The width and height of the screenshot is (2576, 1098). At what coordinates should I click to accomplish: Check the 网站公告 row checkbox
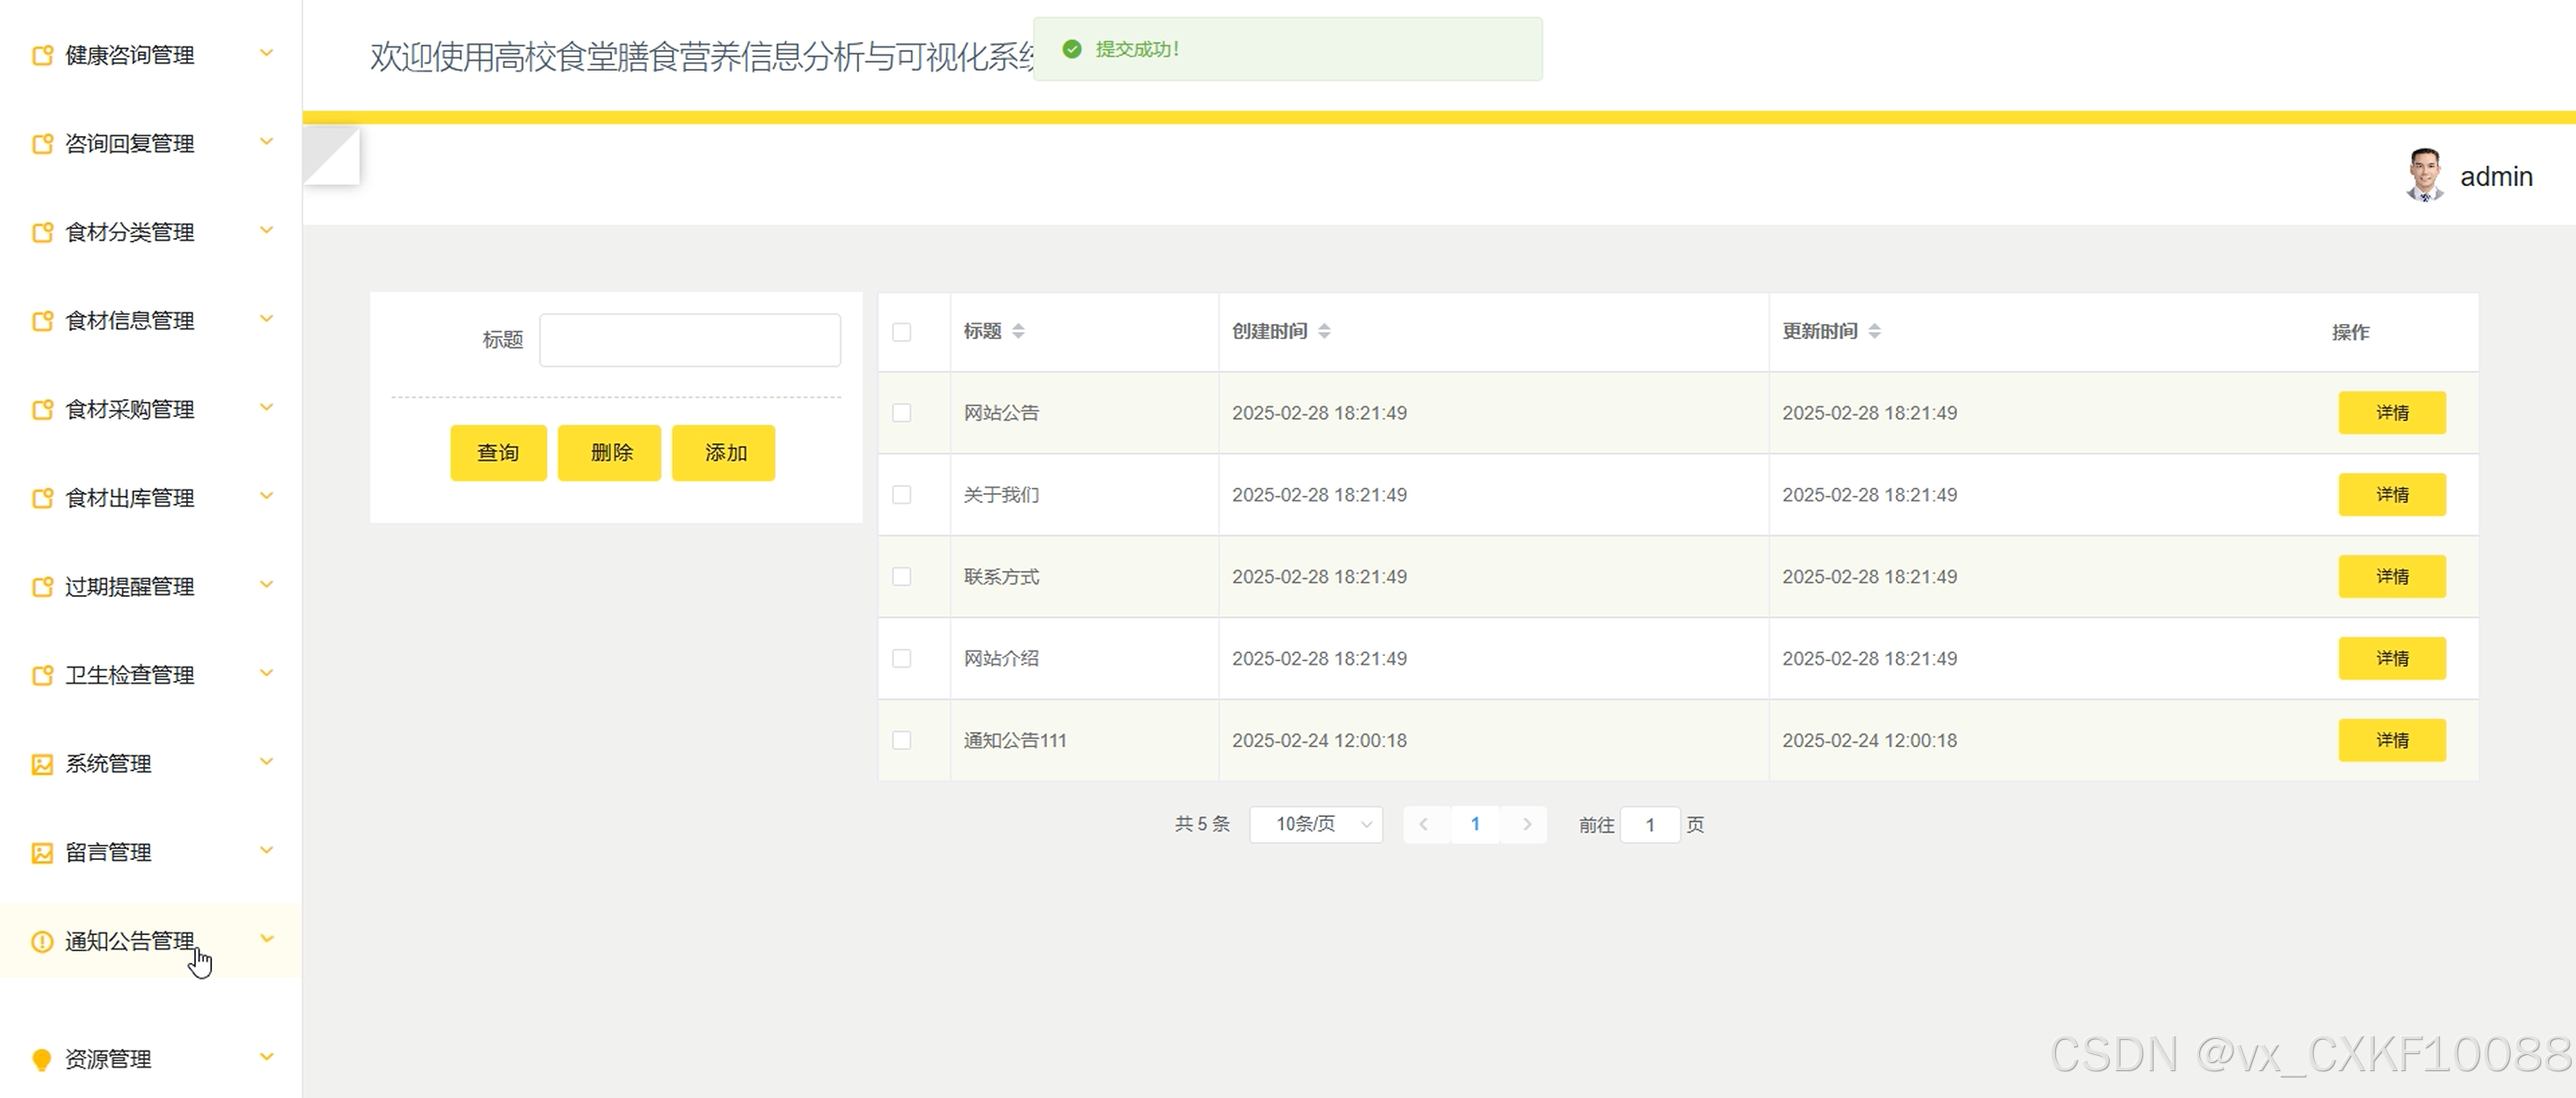[x=901, y=413]
